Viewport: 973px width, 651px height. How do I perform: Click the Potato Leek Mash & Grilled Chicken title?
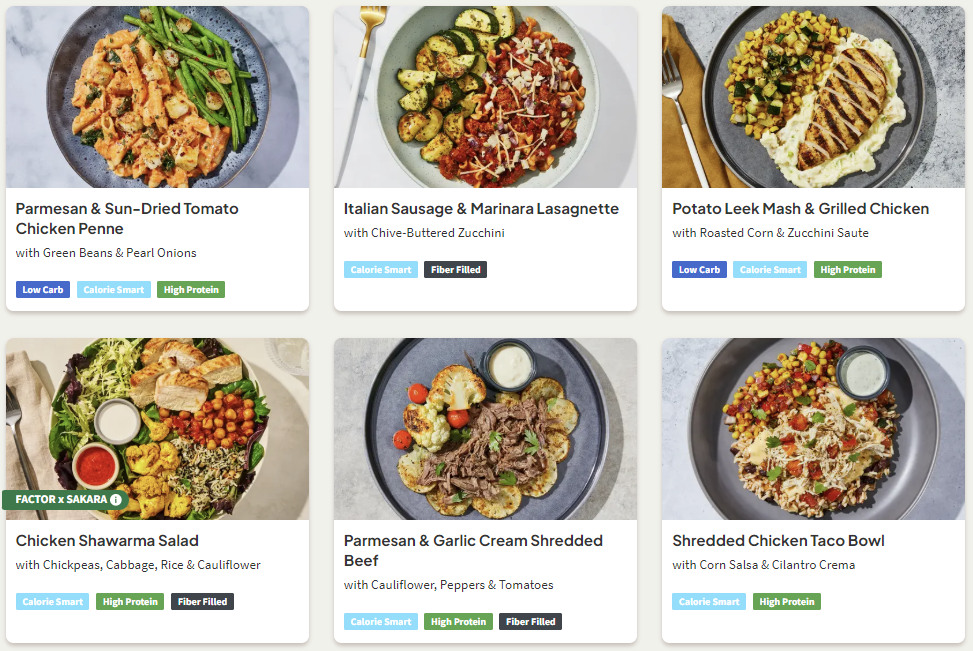(800, 209)
